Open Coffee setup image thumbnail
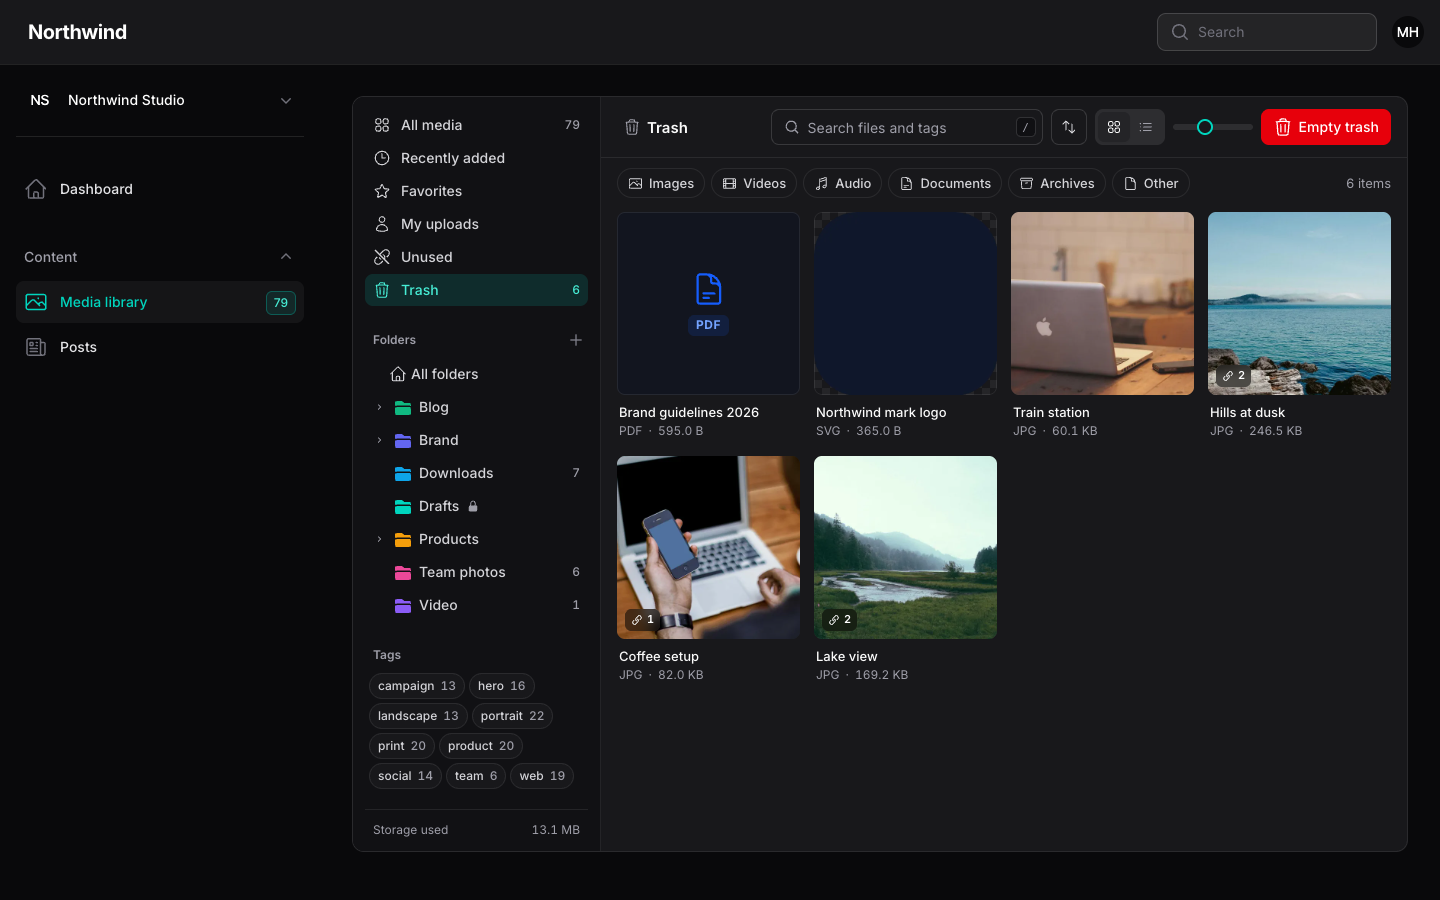This screenshot has height=900, width=1440. pos(708,547)
